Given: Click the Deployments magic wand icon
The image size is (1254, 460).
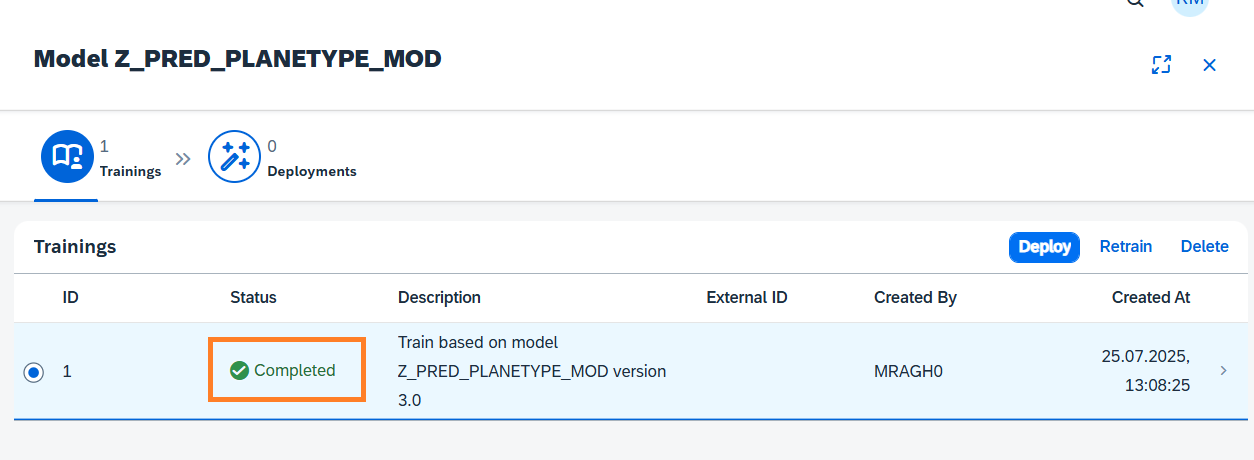Looking at the screenshot, I should (x=234, y=158).
